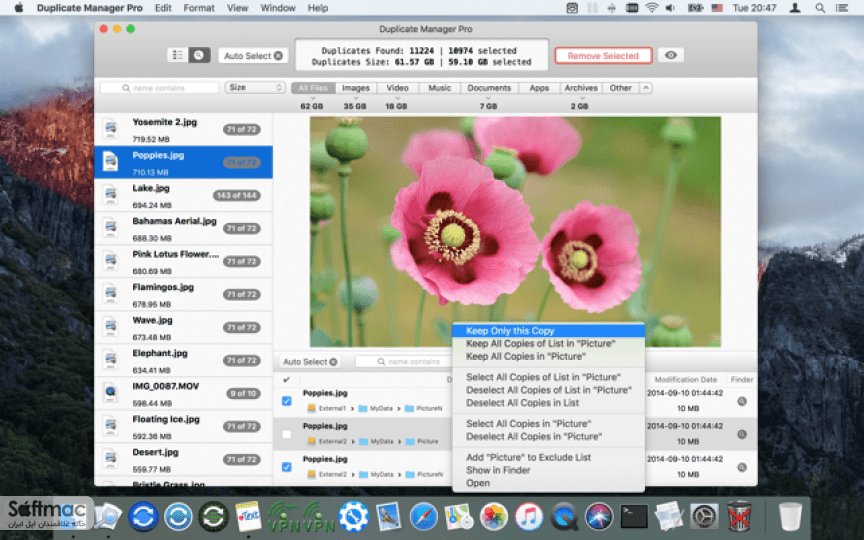
Task: Check the Poppies.jpg copy in External2 Picture
Action: point(287,434)
